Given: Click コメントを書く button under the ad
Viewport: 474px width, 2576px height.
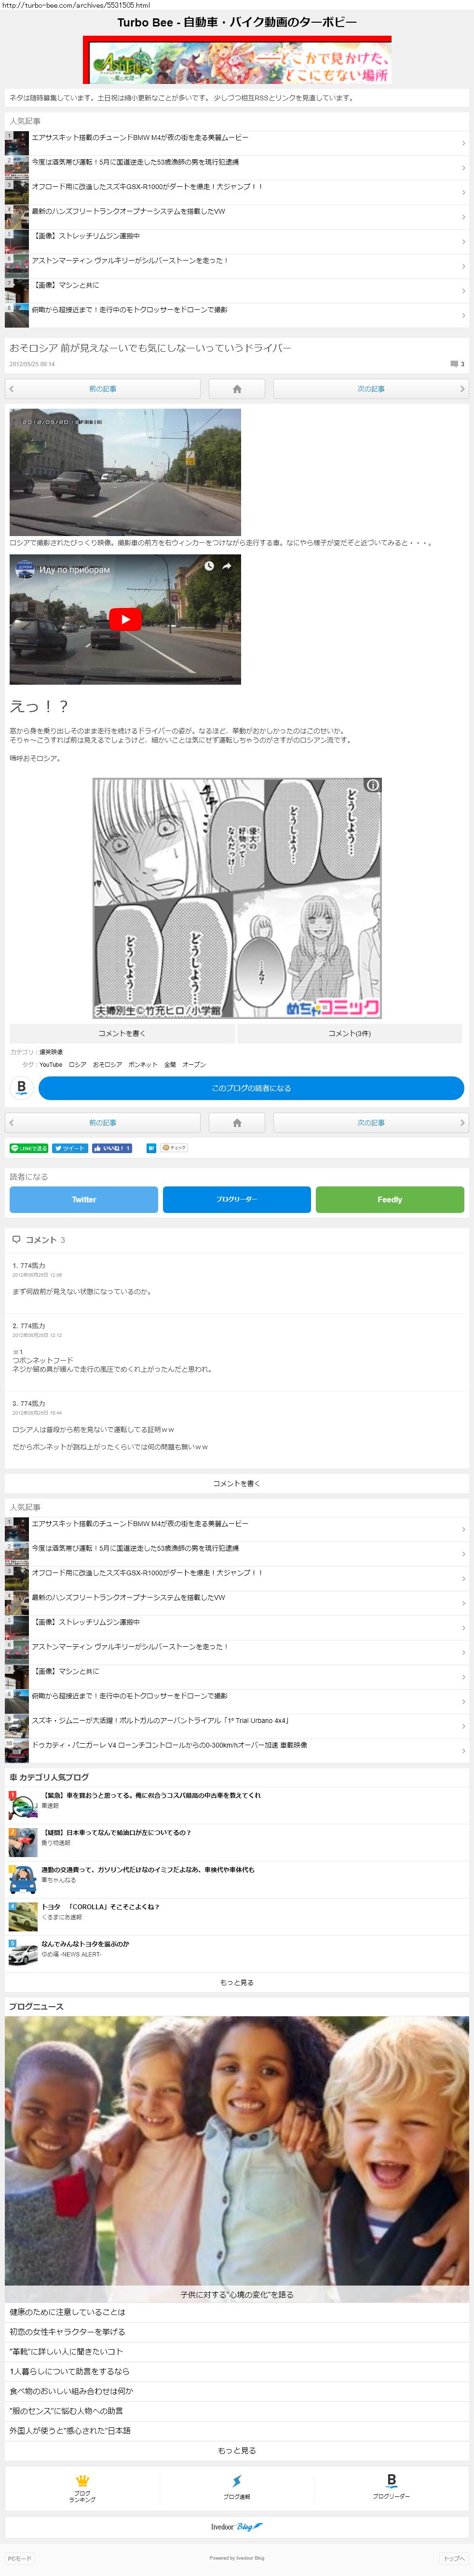Looking at the screenshot, I should pos(122,1033).
